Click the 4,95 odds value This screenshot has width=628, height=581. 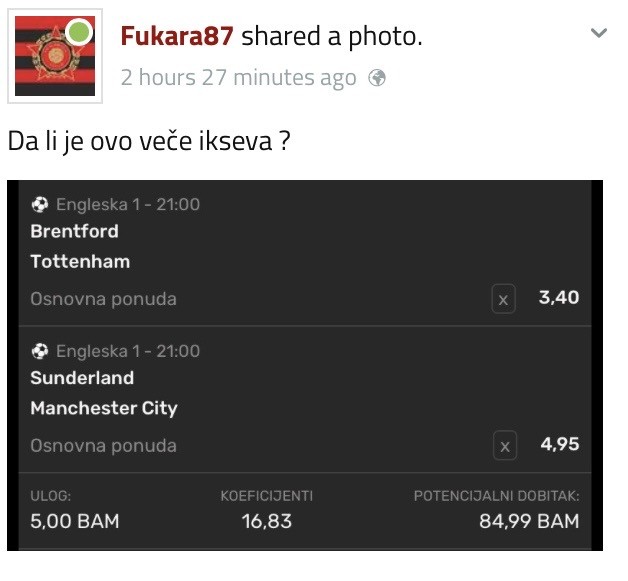[560, 444]
